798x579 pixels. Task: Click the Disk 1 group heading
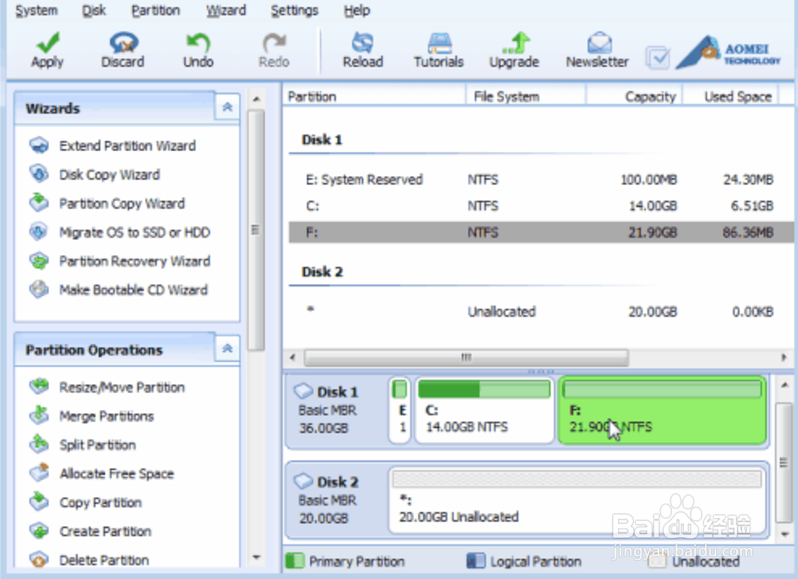(322, 139)
